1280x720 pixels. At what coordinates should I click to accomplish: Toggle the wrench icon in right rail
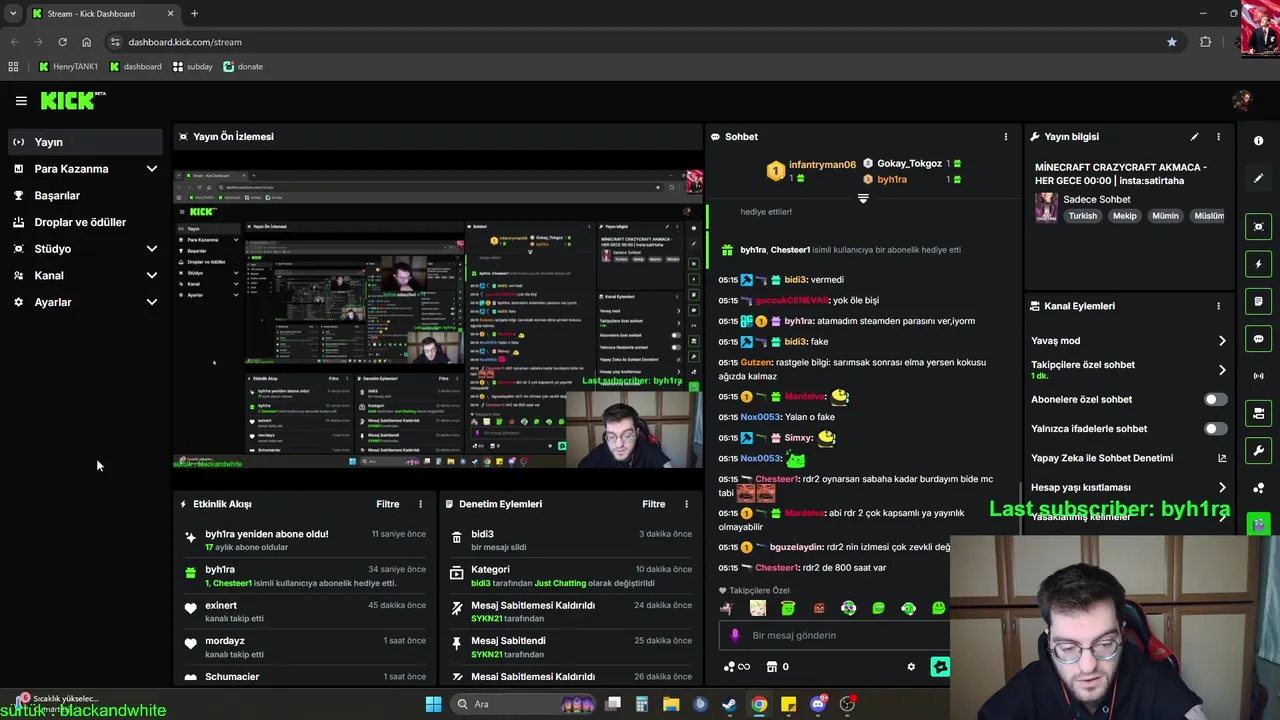point(1258,450)
